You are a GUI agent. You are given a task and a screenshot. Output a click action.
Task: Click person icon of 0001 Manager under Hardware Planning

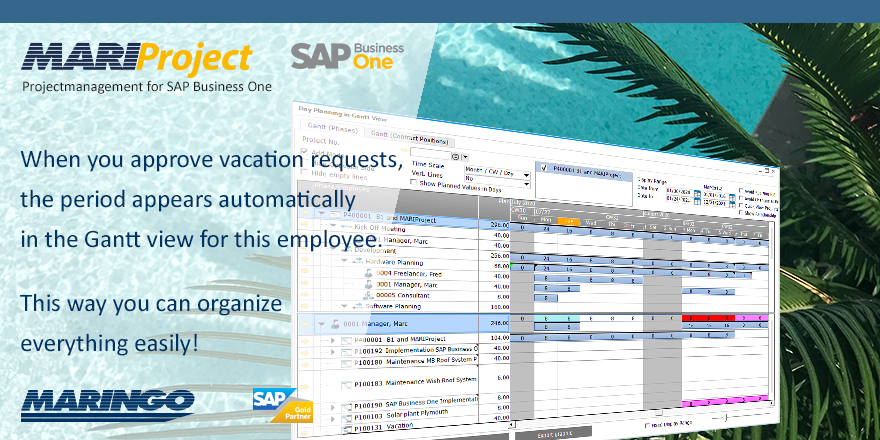coord(369,284)
